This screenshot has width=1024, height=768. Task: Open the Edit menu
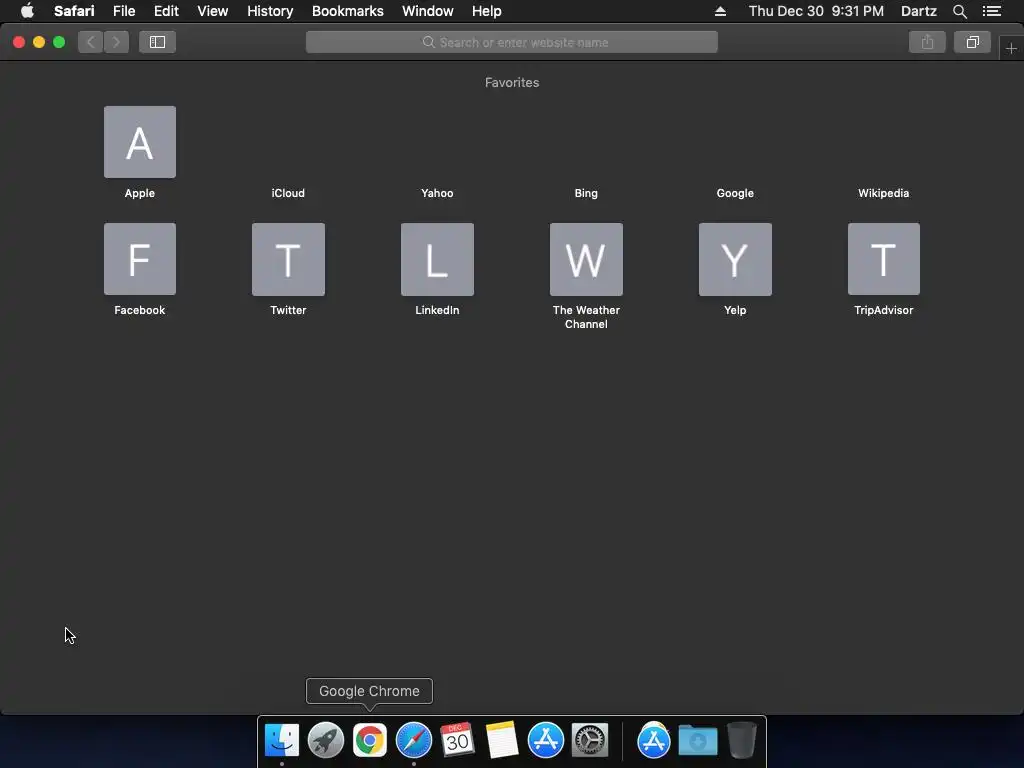coord(166,11)
